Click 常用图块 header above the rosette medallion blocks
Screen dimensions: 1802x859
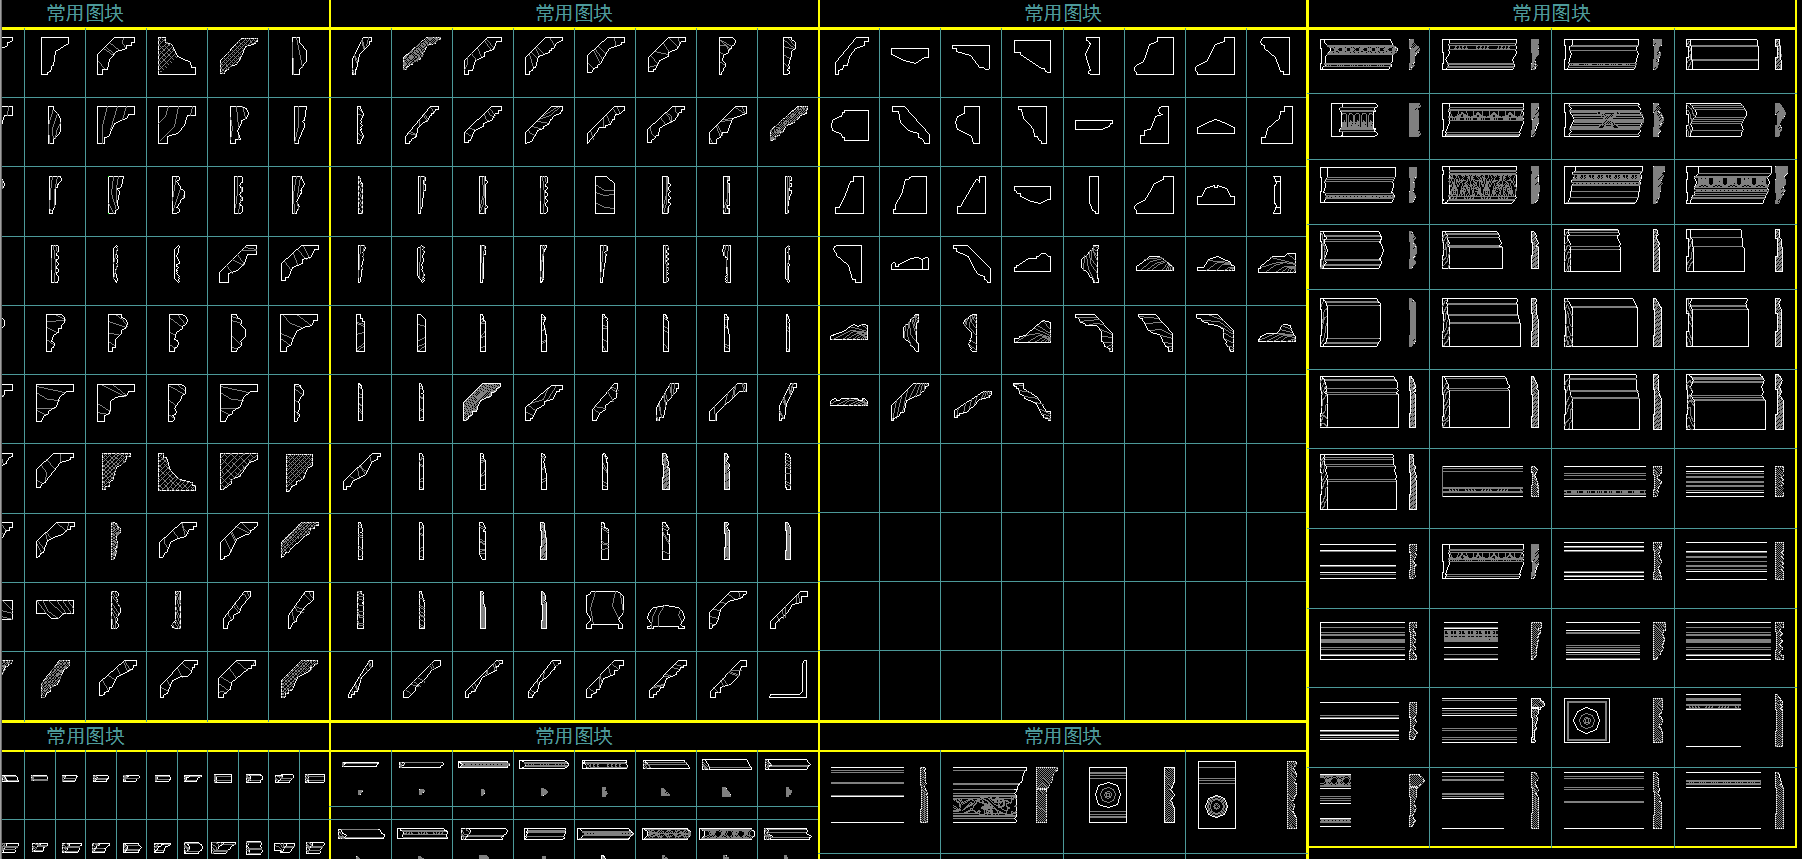pyautogui.click(x=1062, y=736)
